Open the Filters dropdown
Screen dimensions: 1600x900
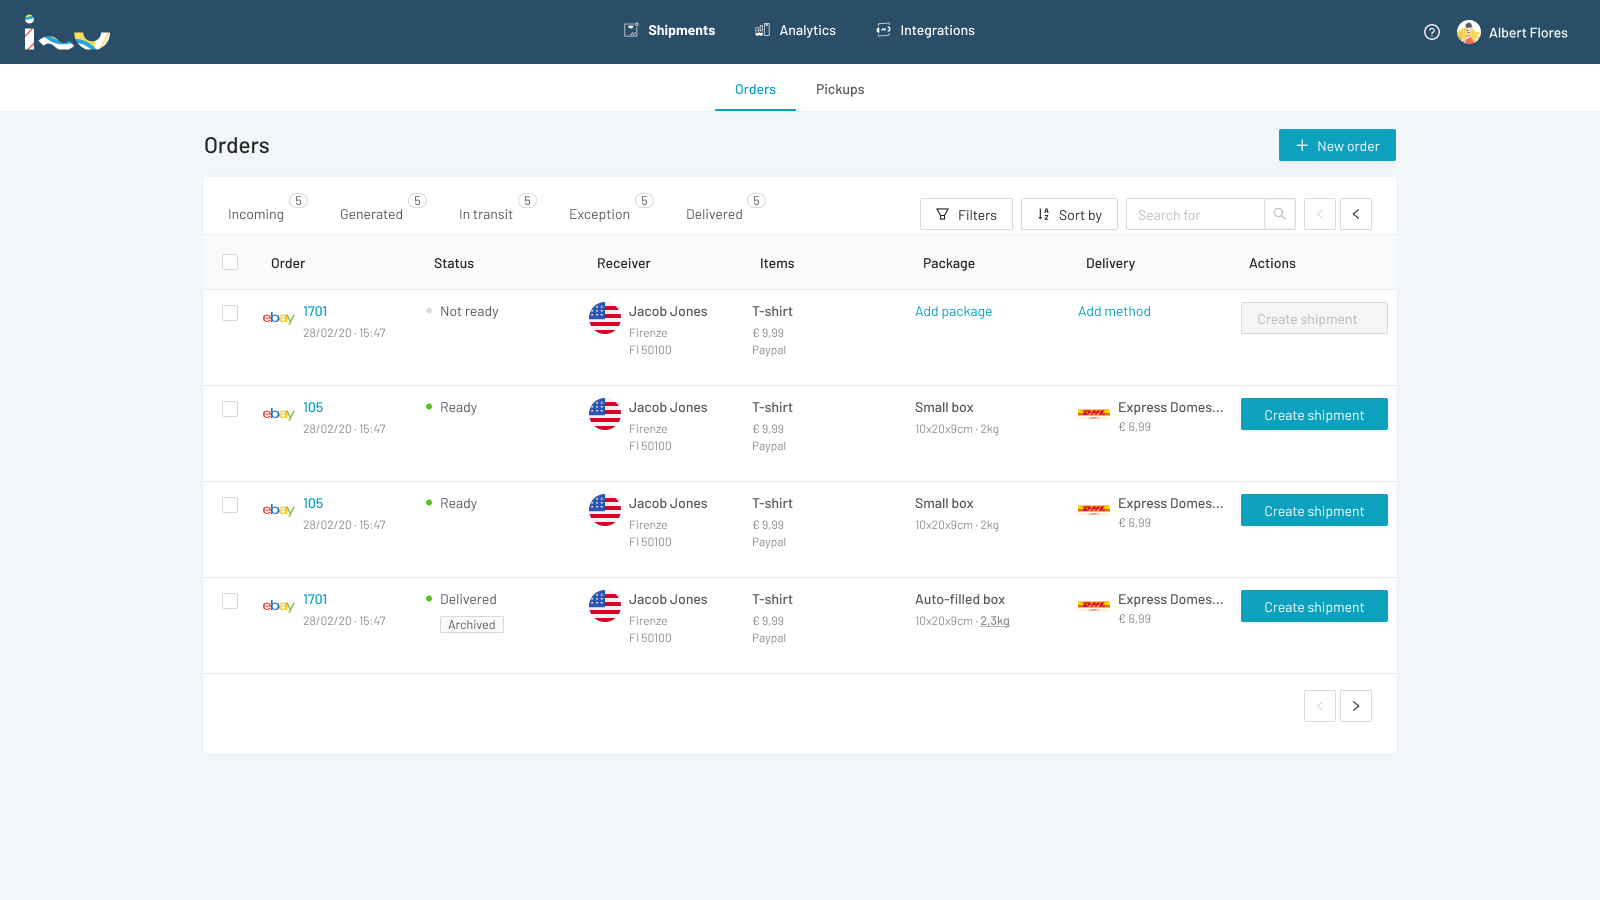(x=966, y=214)
